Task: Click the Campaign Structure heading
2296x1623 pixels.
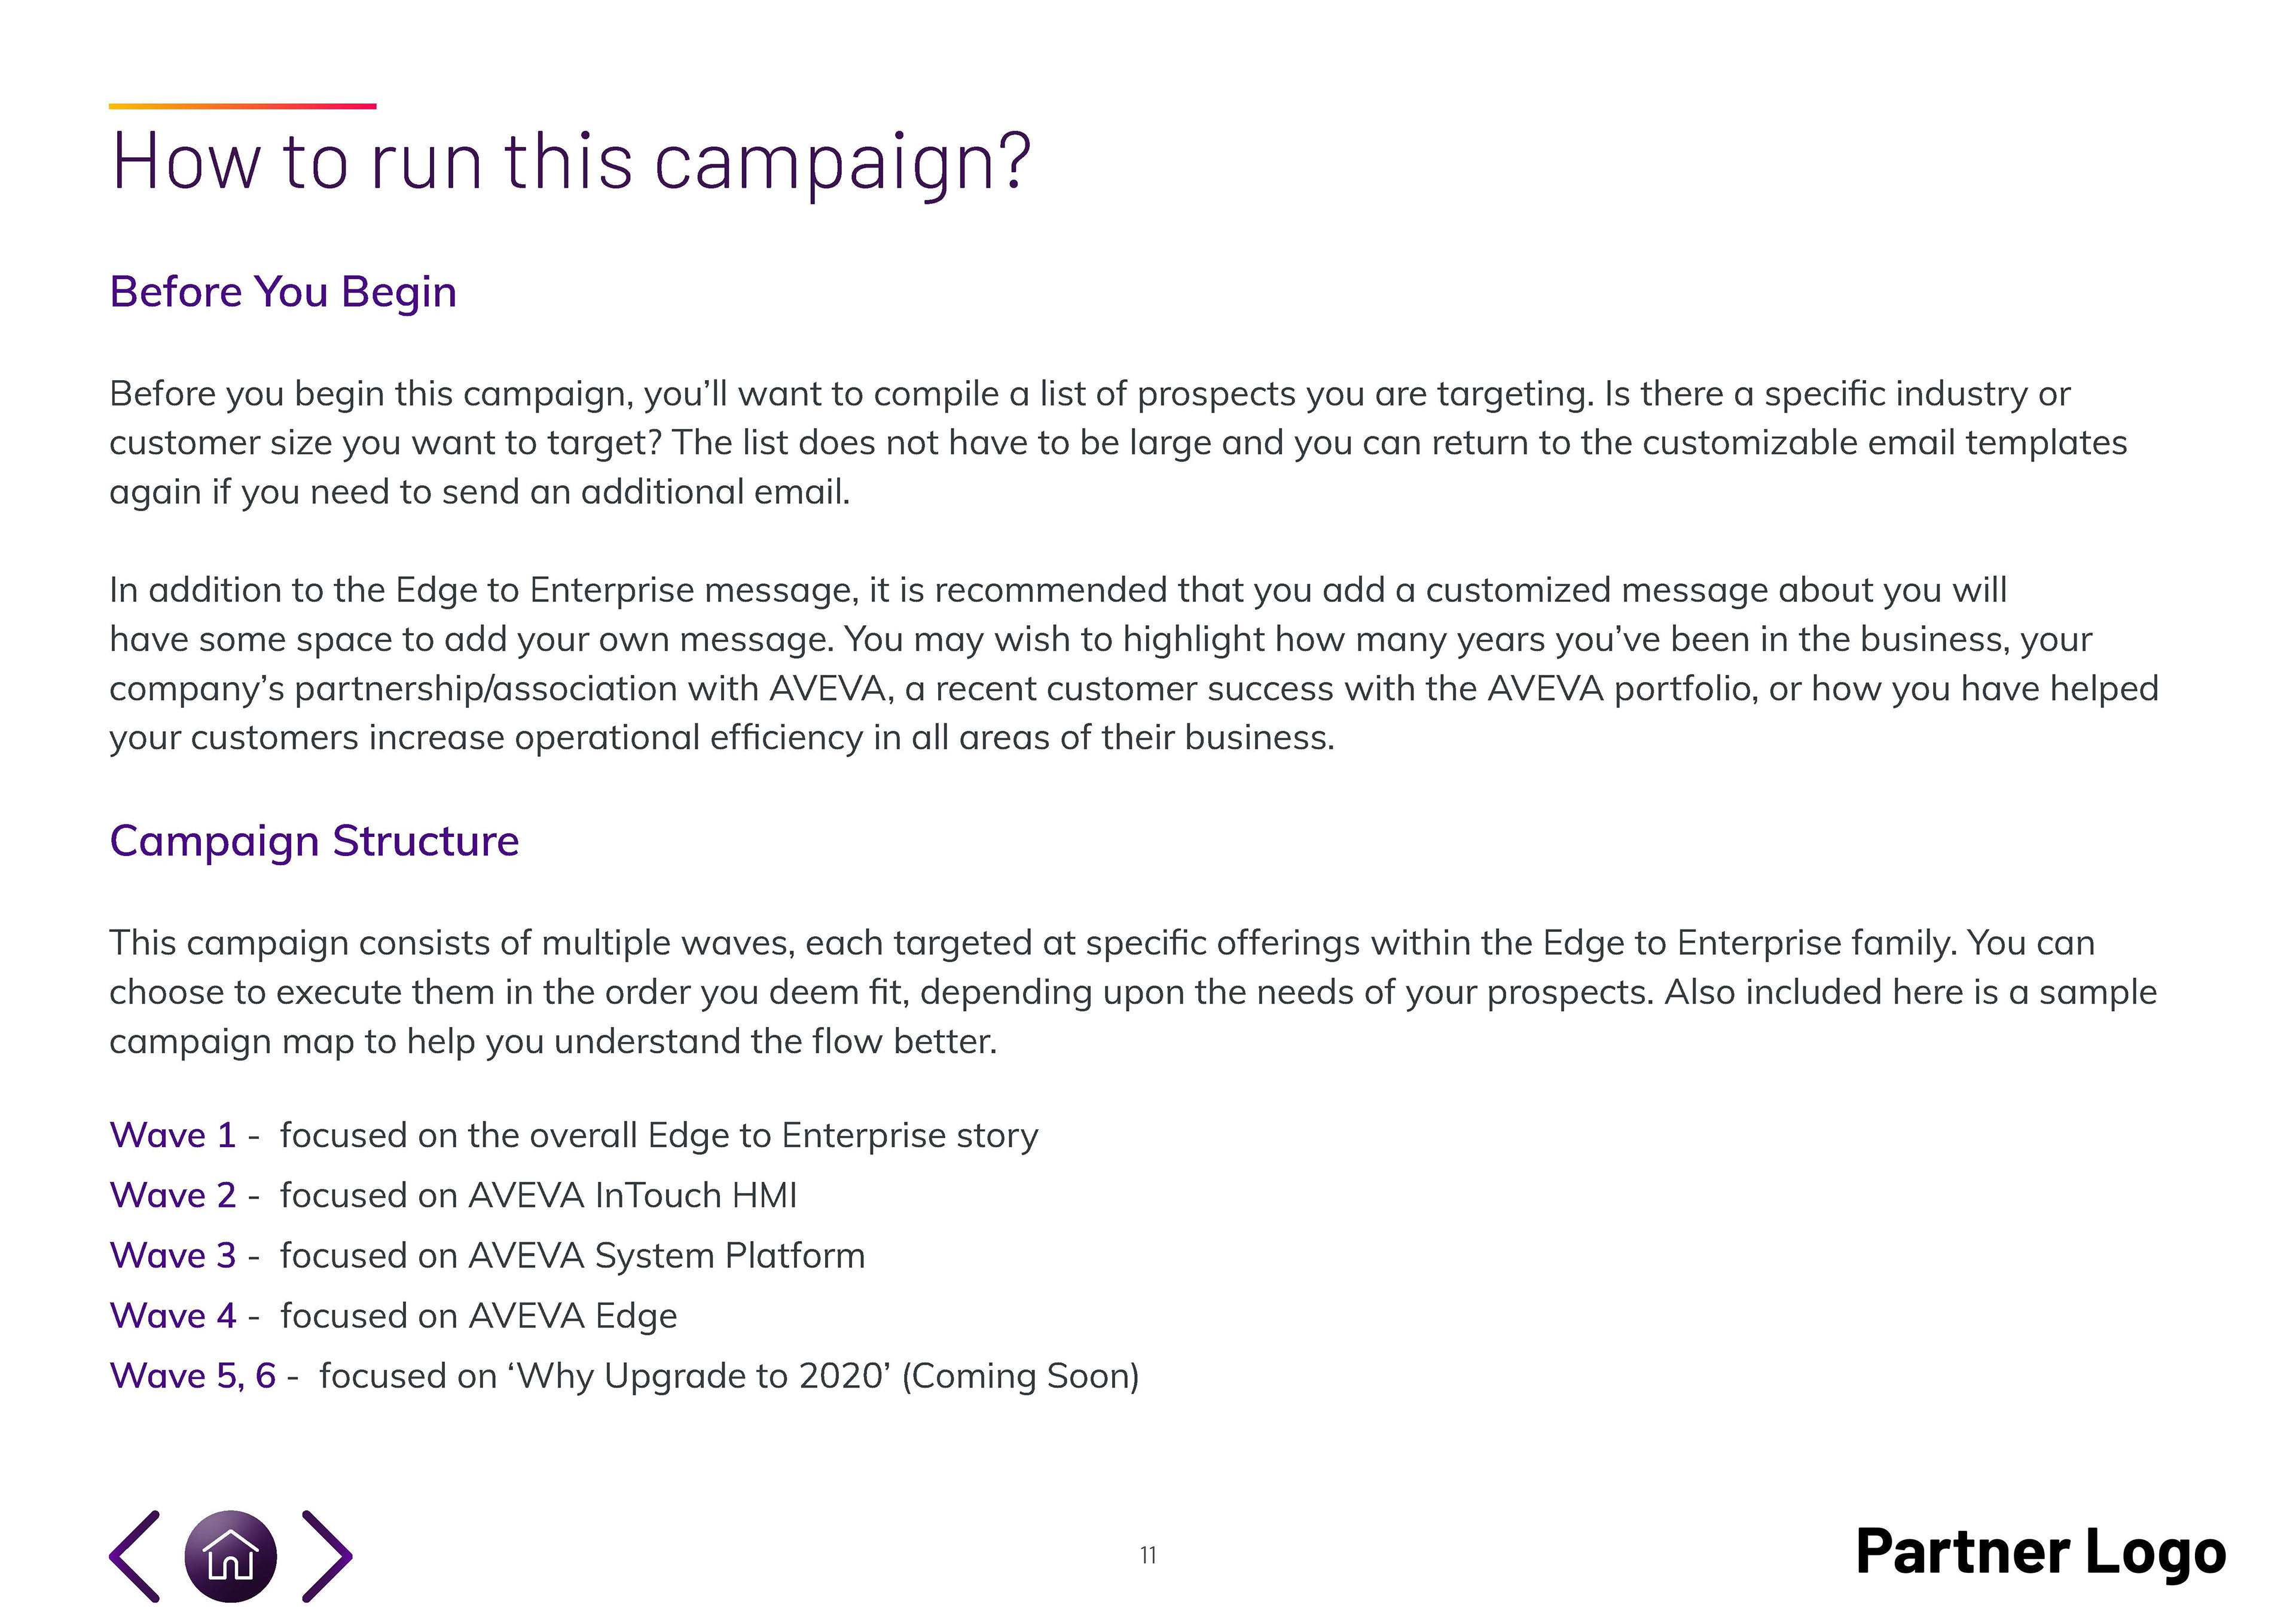Action: (x=314, y=841)
